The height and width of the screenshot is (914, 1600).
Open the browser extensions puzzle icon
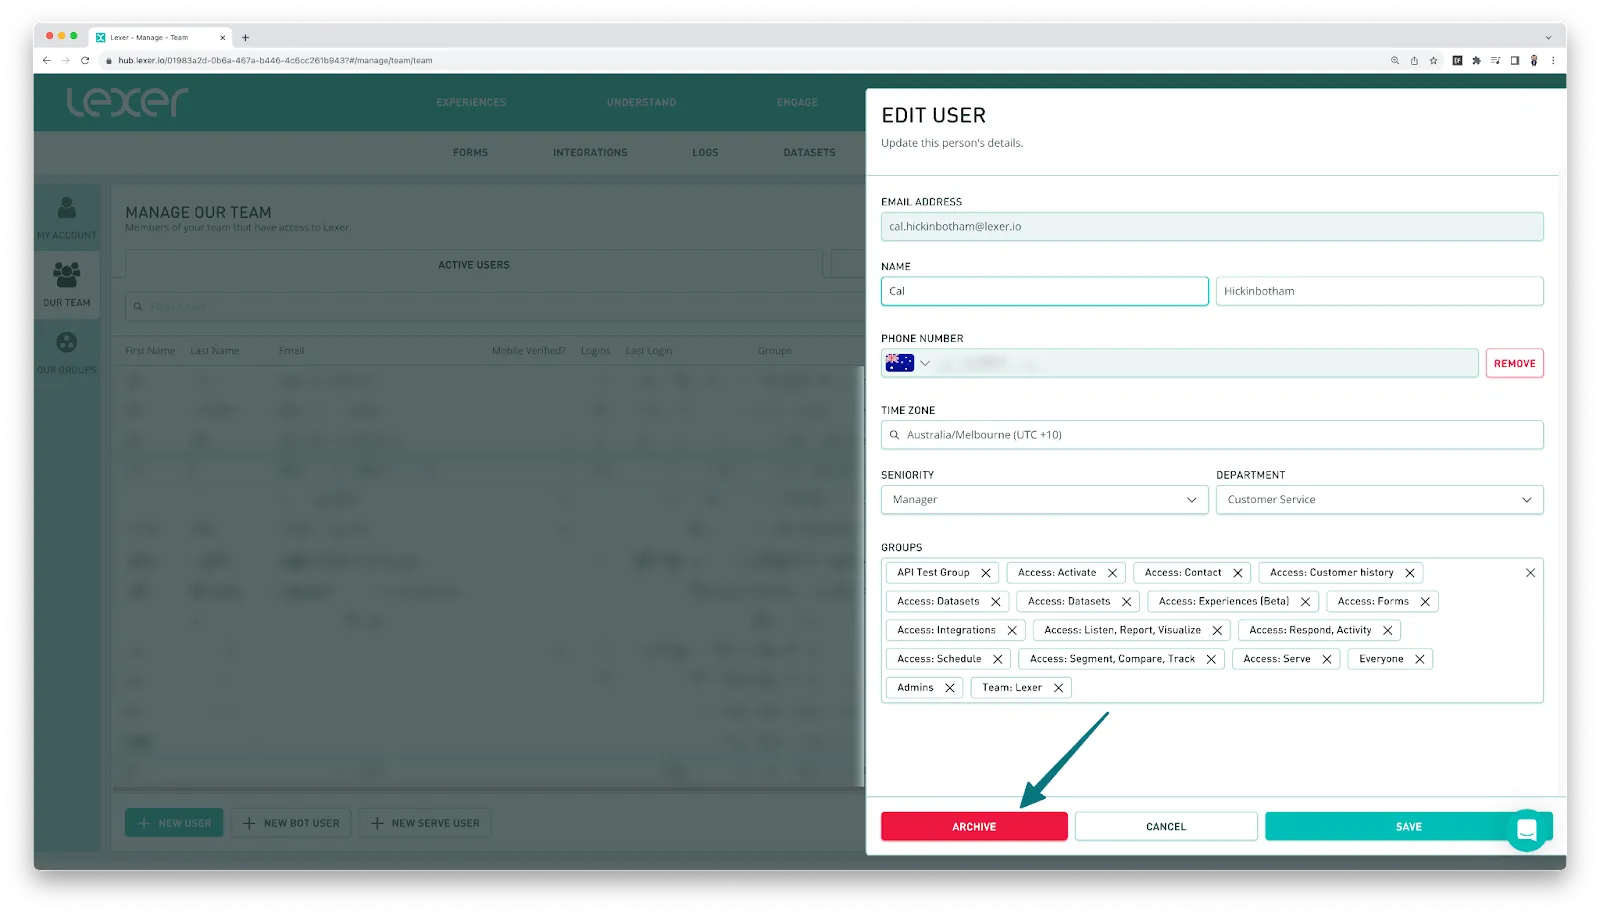pos(1476,60)
